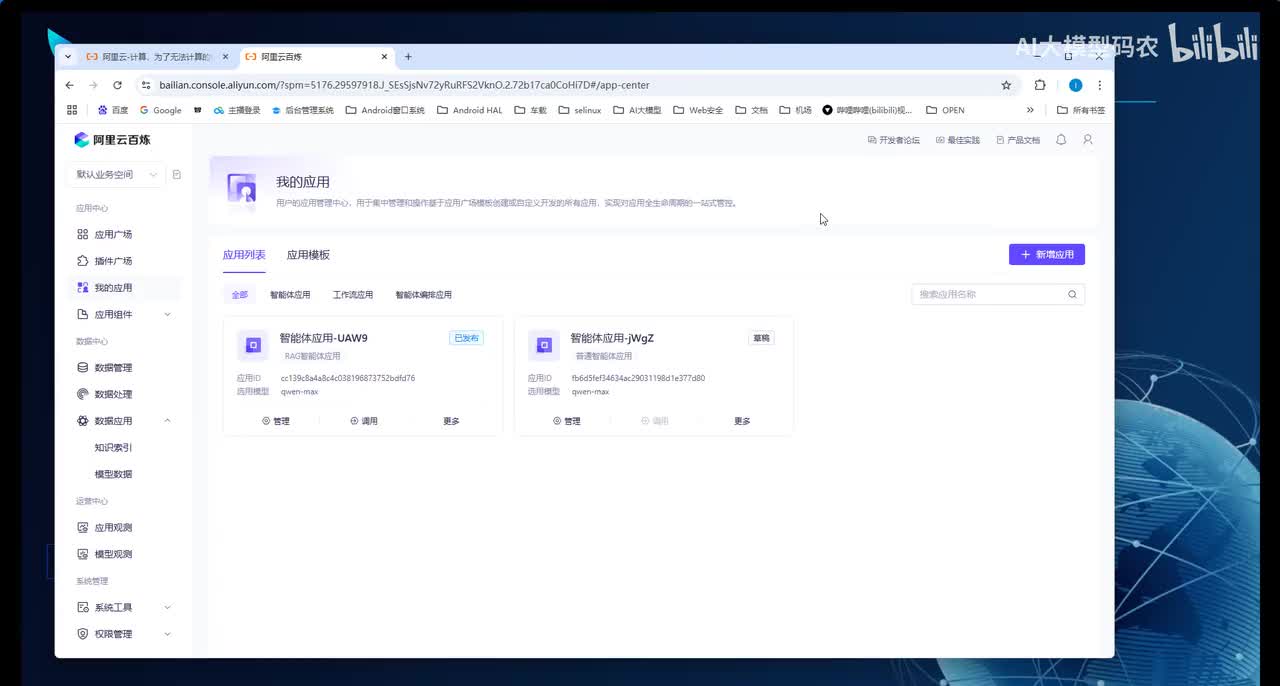Open the Chrome three-dot menu
Image resolution: width=1280 pixels, height=686 pixels.
coord(1100,85)
